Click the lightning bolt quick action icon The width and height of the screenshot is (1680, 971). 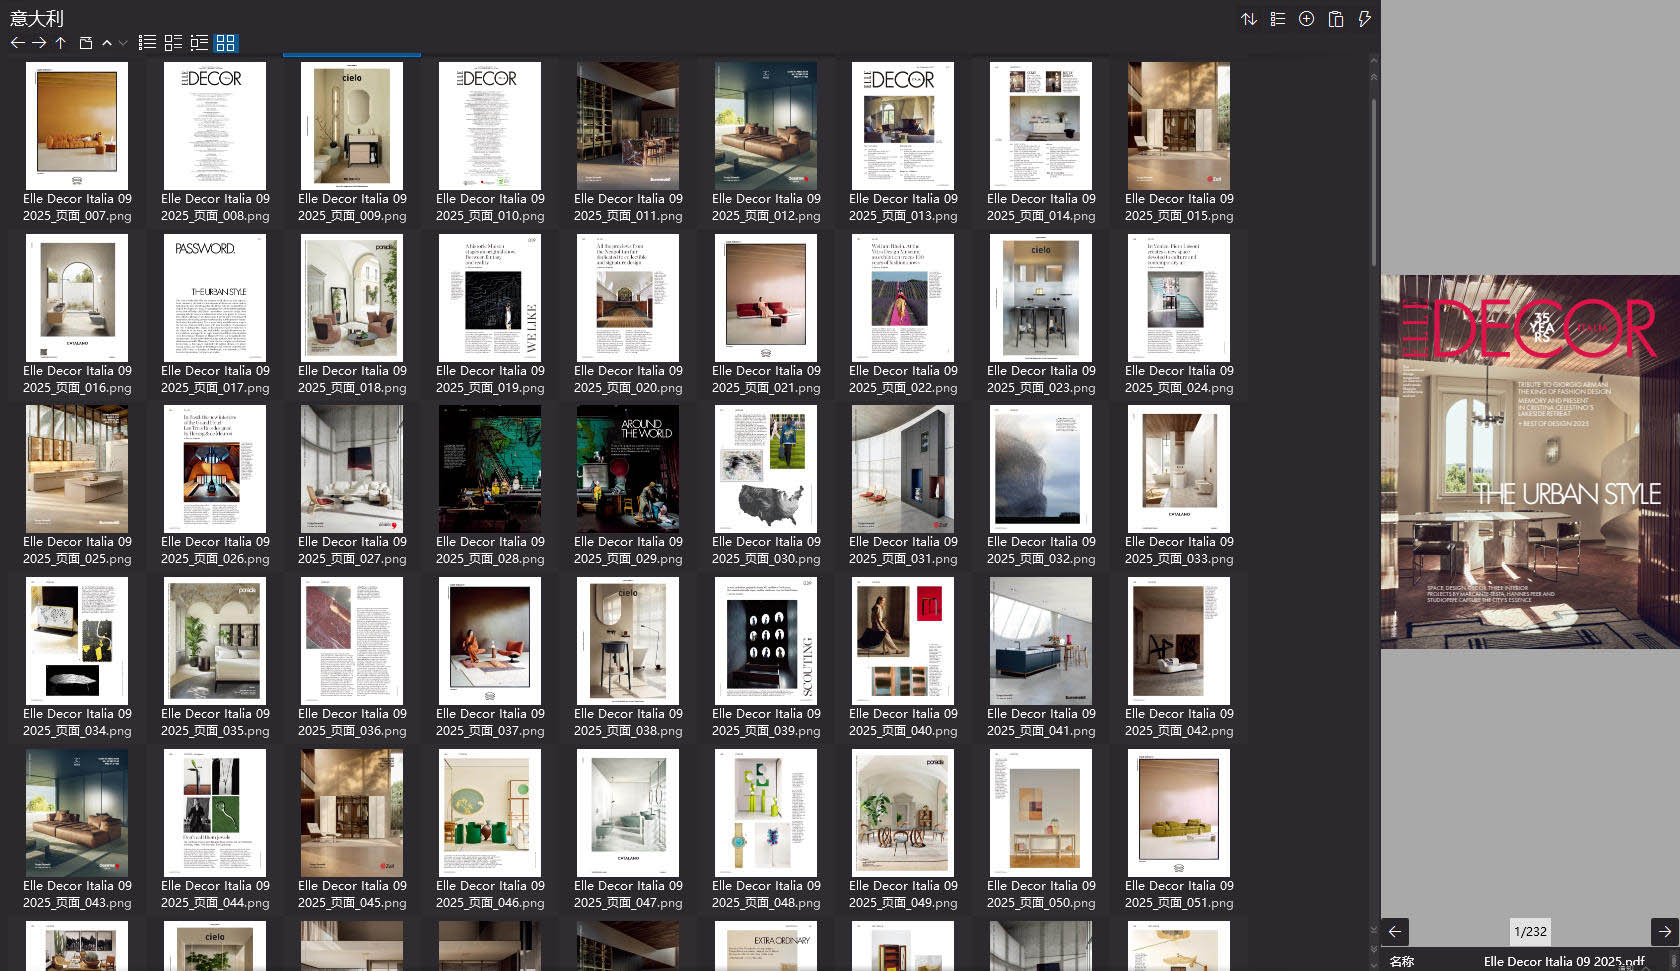tap(1364, 19)
